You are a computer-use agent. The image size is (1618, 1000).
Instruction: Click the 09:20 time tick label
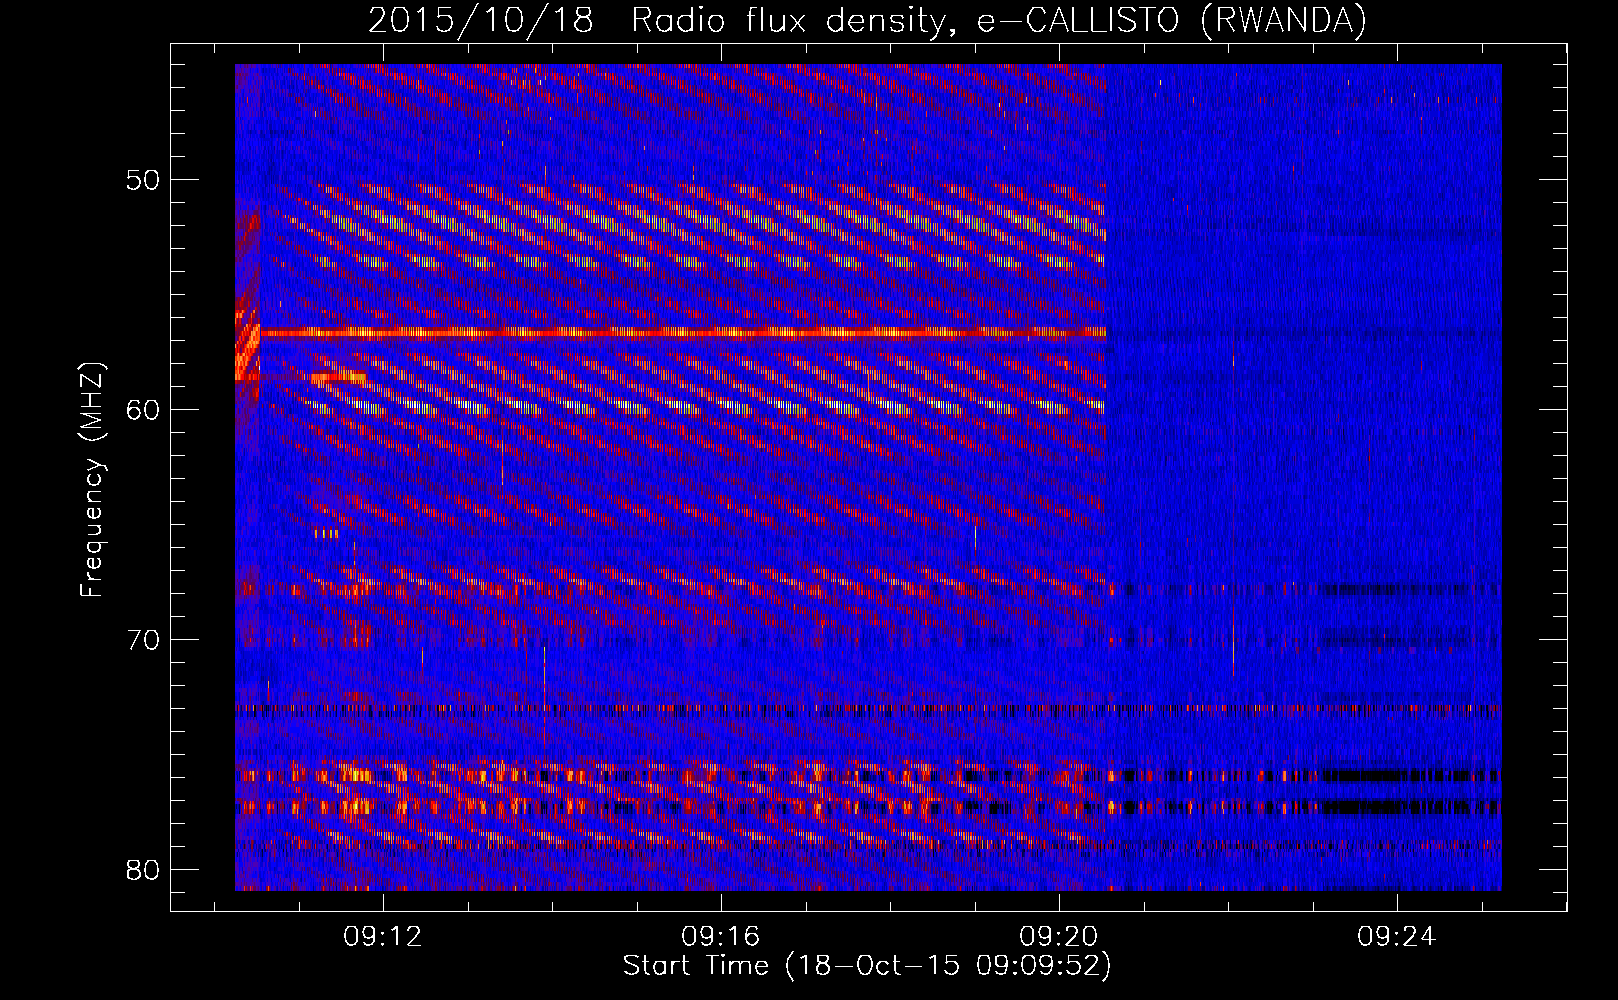(x=1058, y=937)
